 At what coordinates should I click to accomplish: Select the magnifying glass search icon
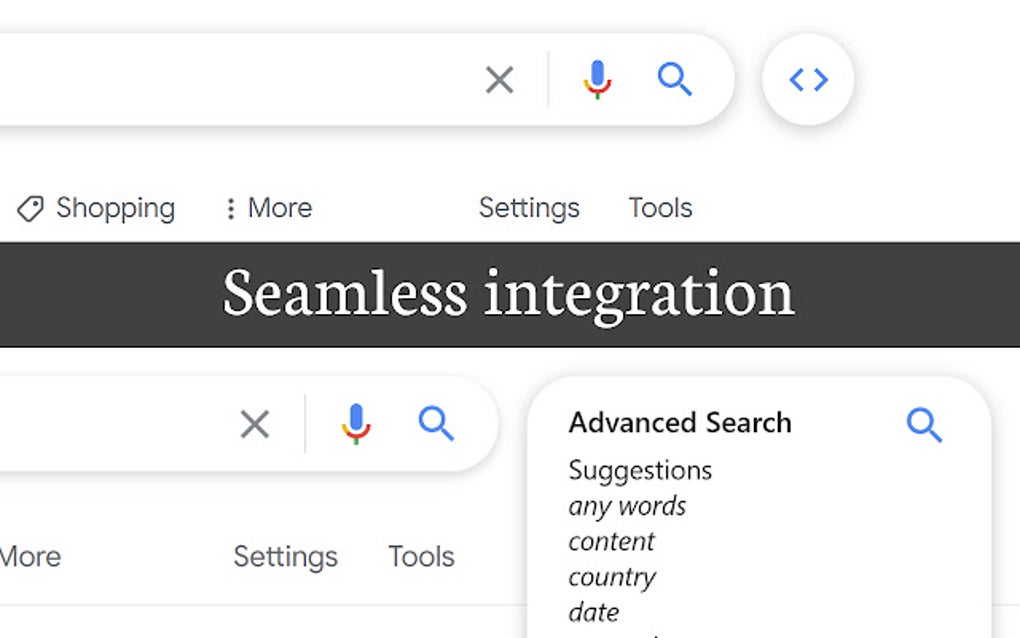[675, 80]
